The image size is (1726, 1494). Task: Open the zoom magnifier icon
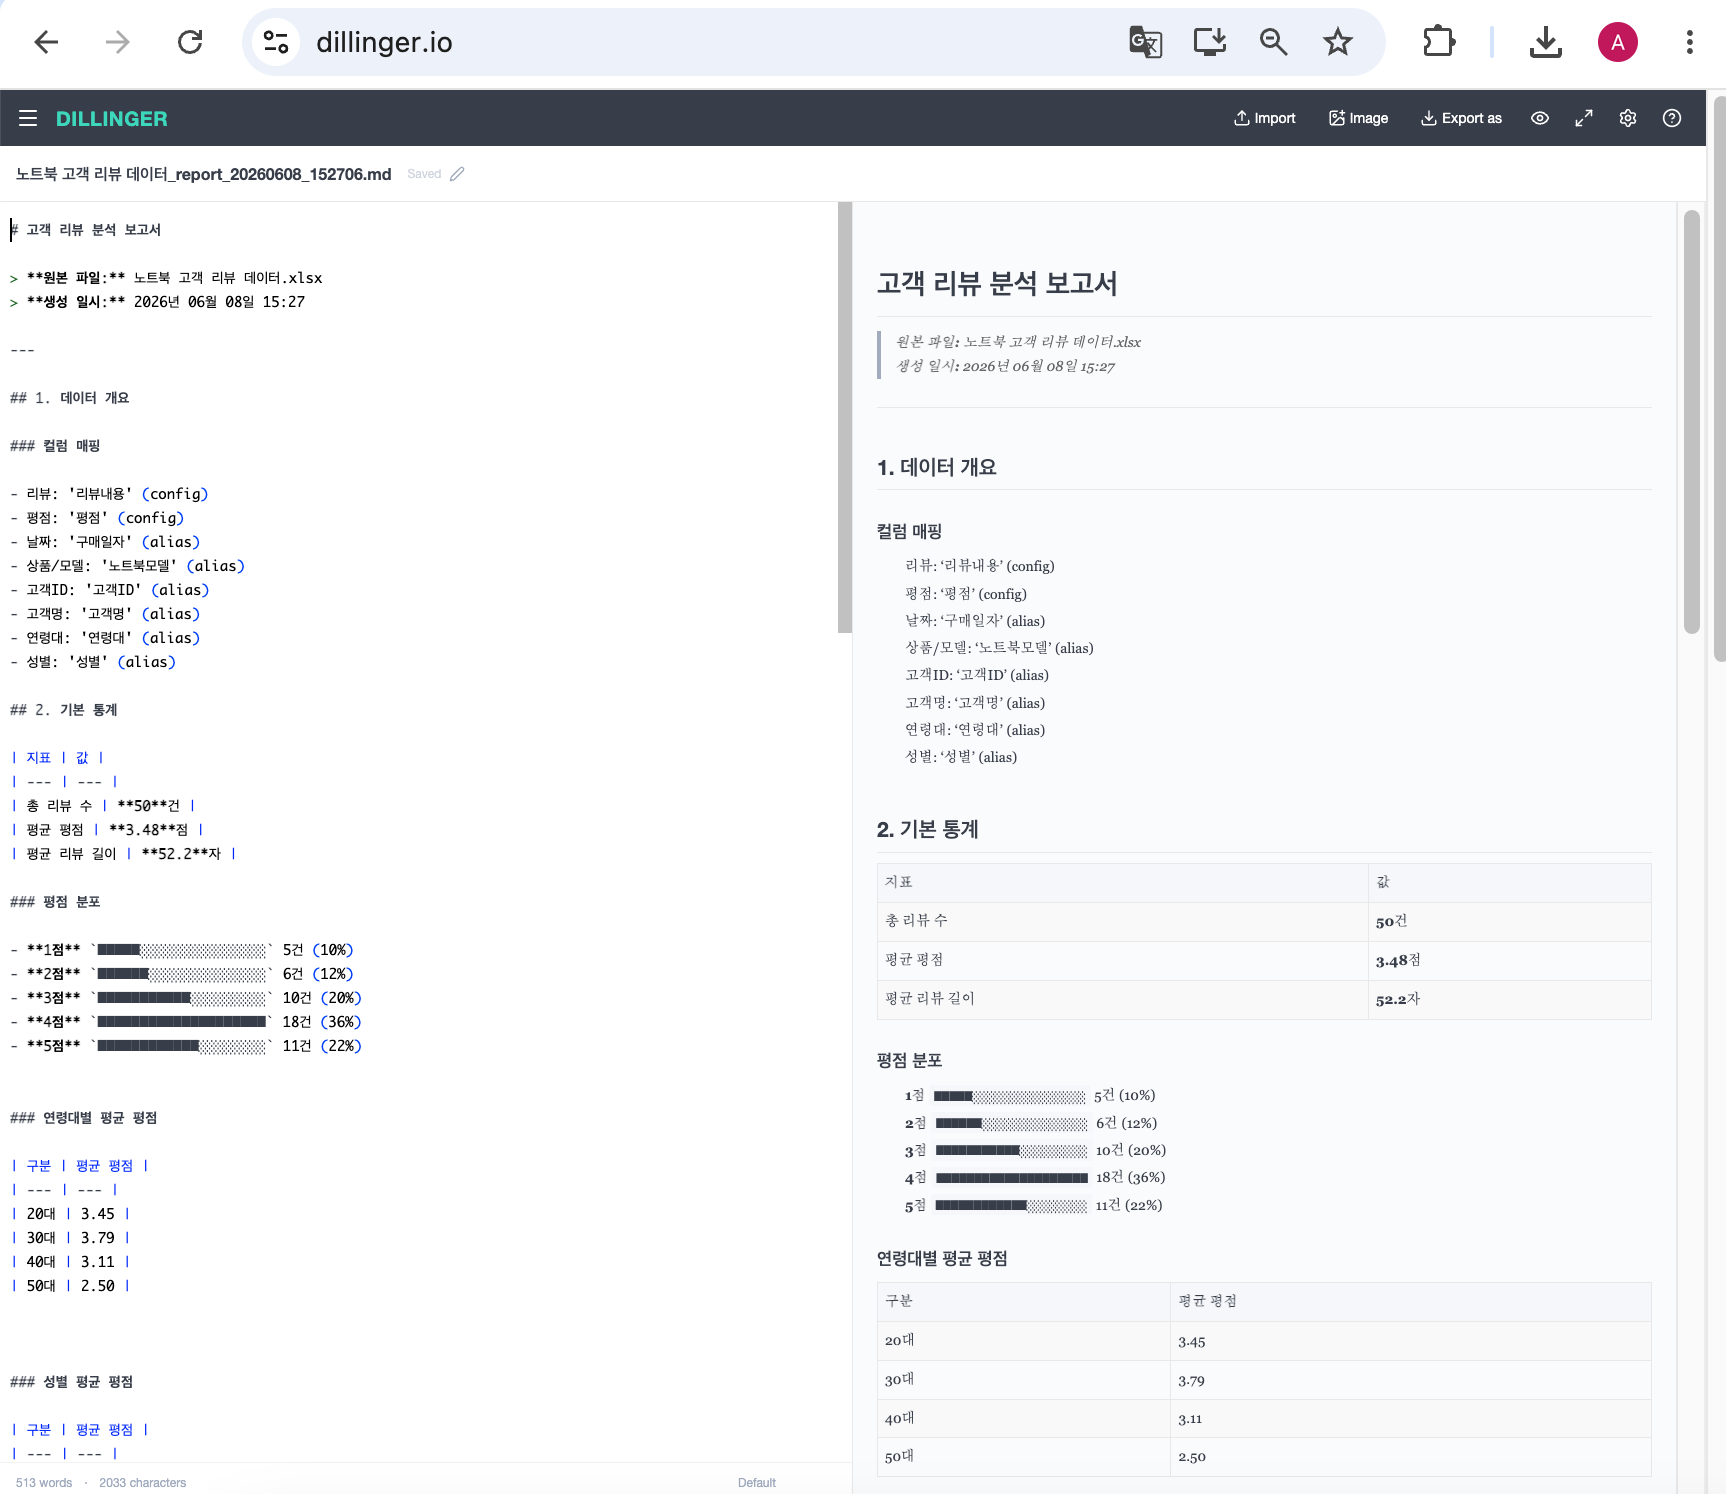(x=1274, y=42)
